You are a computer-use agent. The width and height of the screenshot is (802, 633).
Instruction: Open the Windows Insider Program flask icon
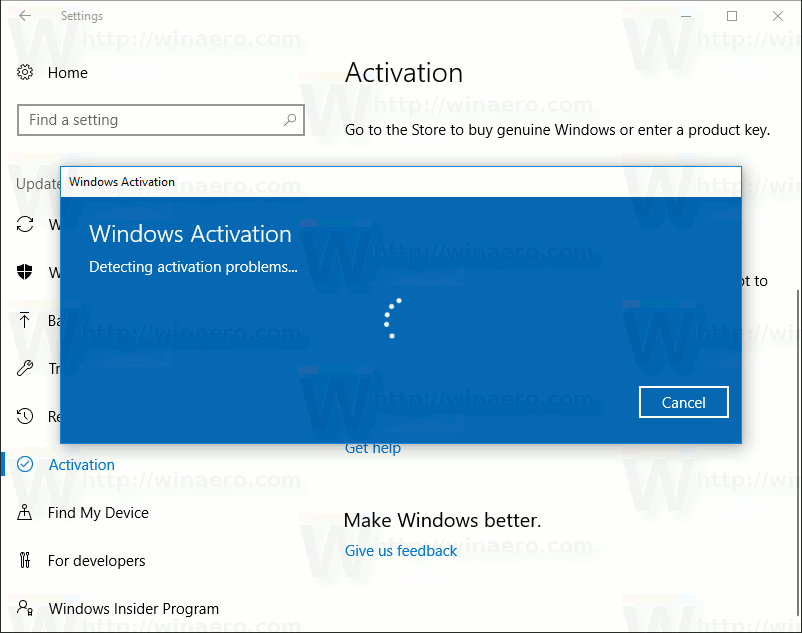[24, 608]
